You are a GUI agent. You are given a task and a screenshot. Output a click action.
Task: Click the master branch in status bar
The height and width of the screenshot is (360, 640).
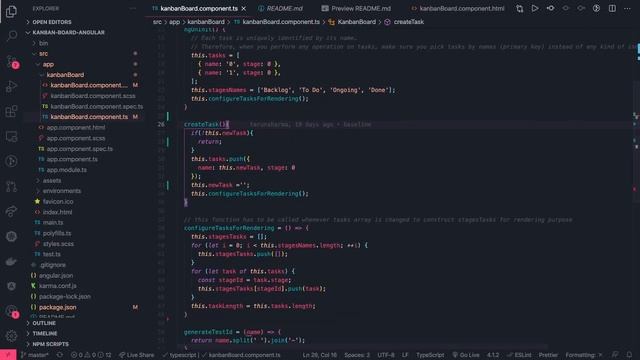coord(35,355)
